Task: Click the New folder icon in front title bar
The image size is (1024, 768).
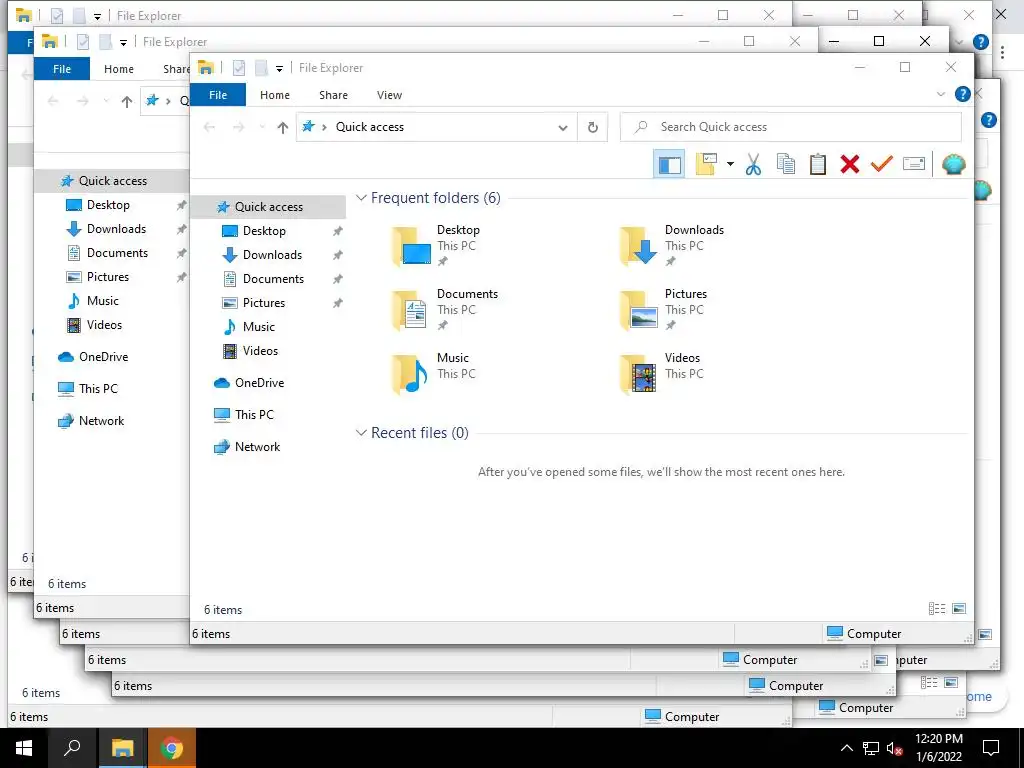Action: [x=261, y=67]
